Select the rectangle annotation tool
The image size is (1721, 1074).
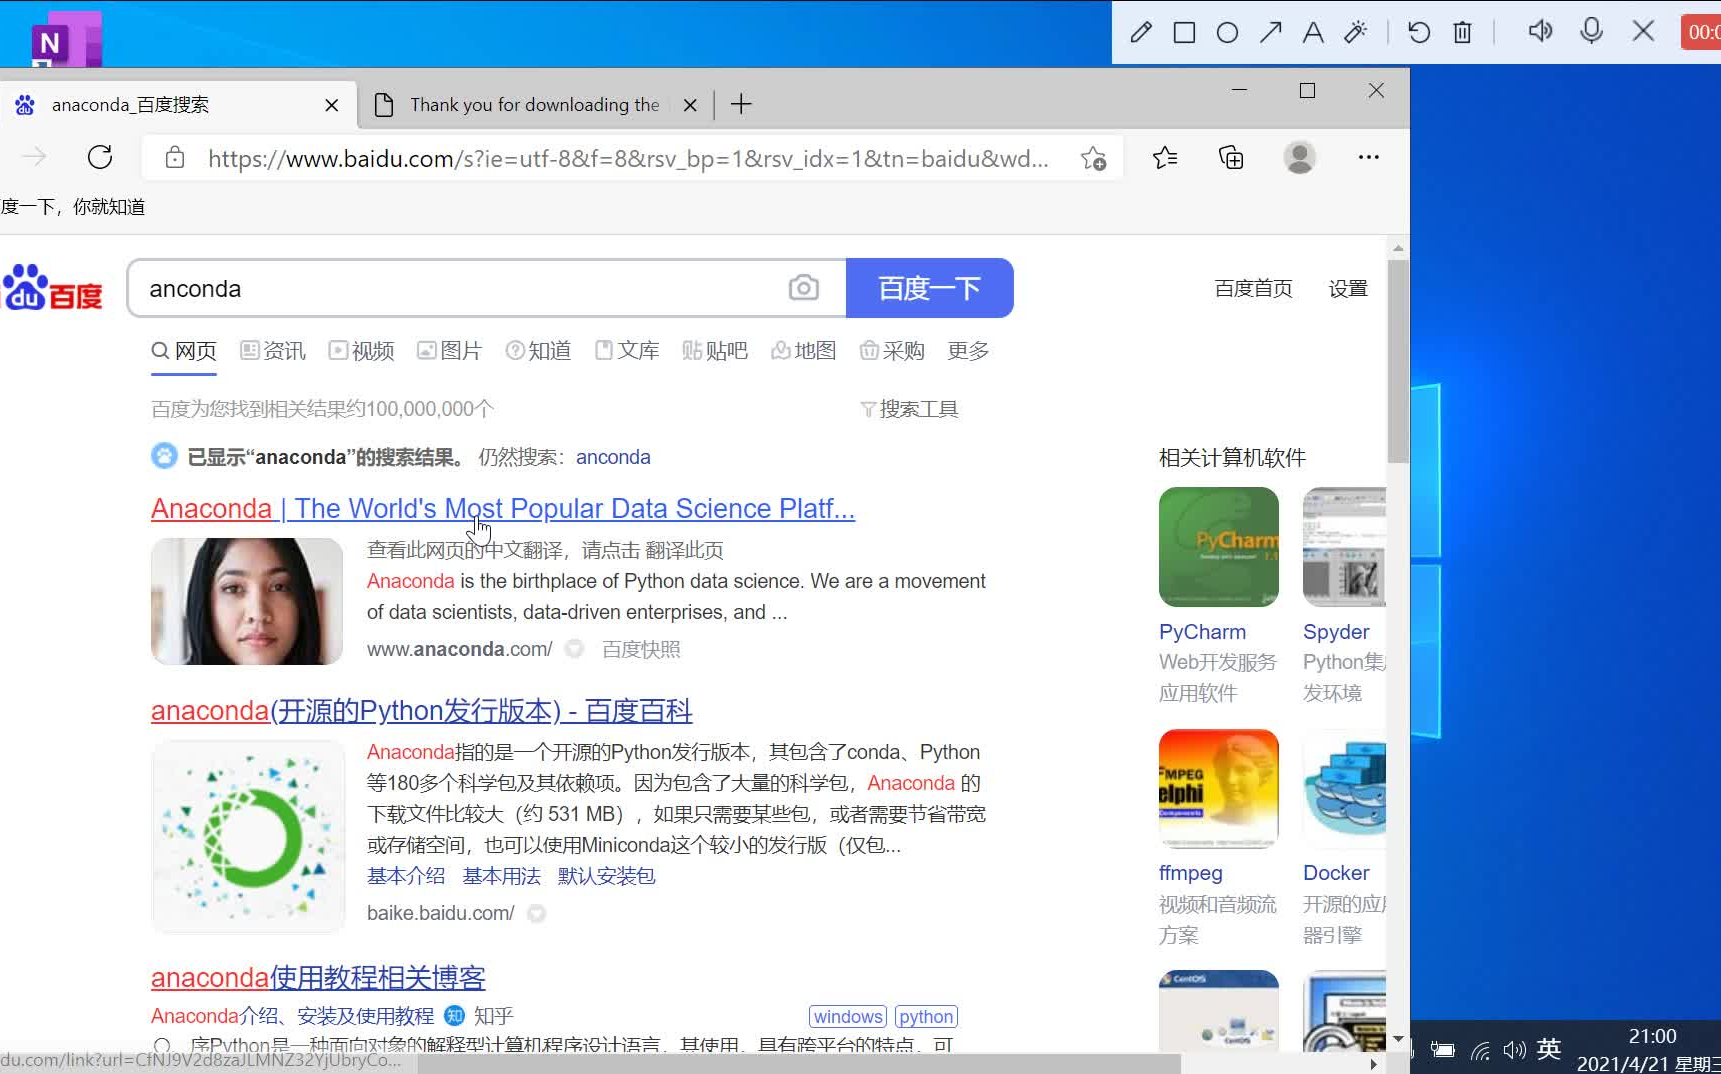click(1184, 33)
